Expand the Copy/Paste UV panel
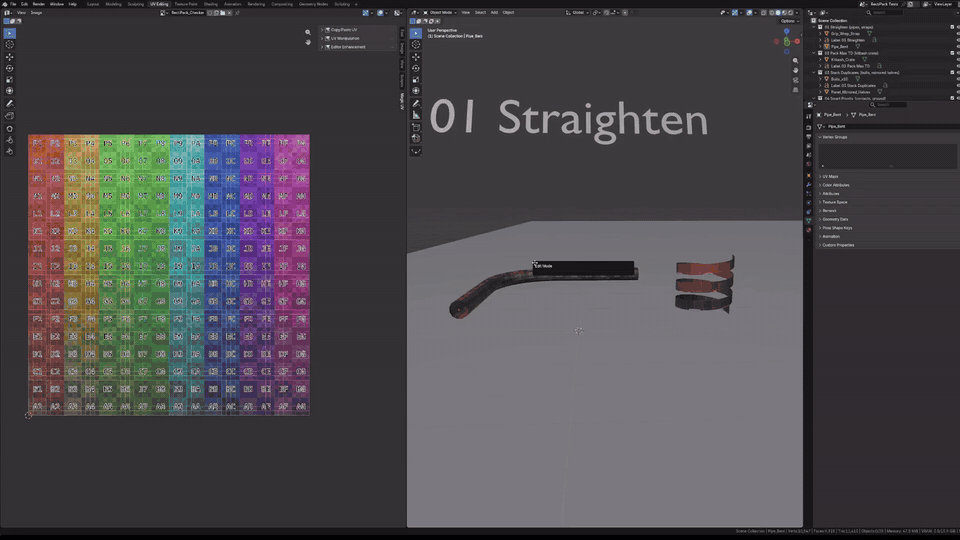Screen dimensions: 960x540 (358, 29)
